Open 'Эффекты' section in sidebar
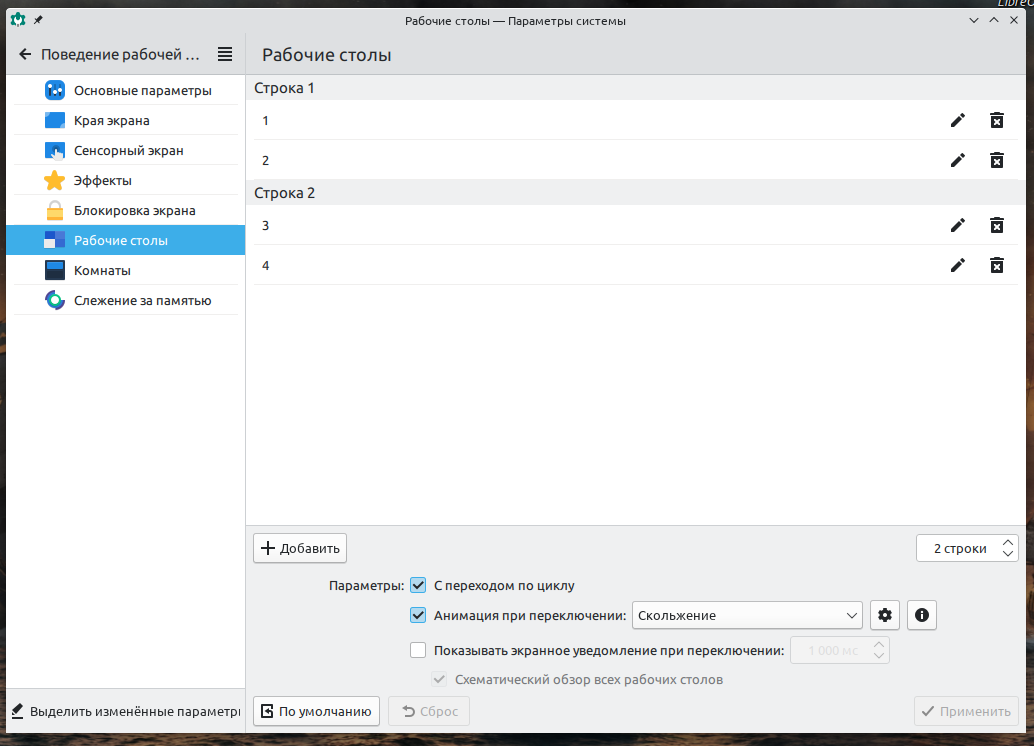Image resolution: width=1034 pixels, height=746 pixels. point(102,181)
